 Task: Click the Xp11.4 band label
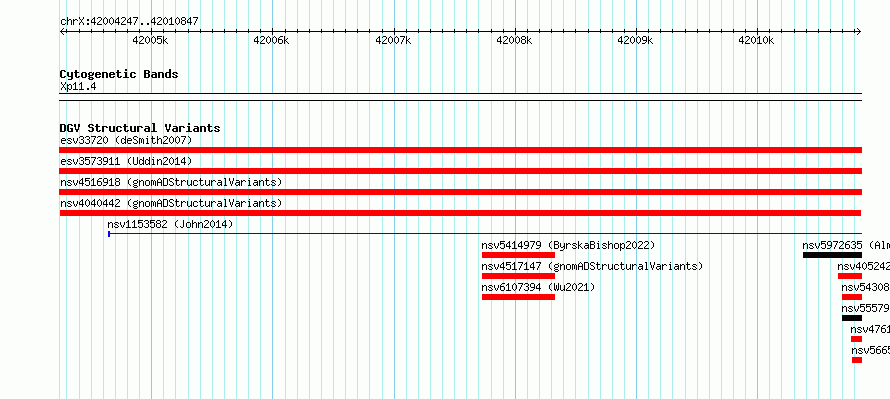(78, 86)
